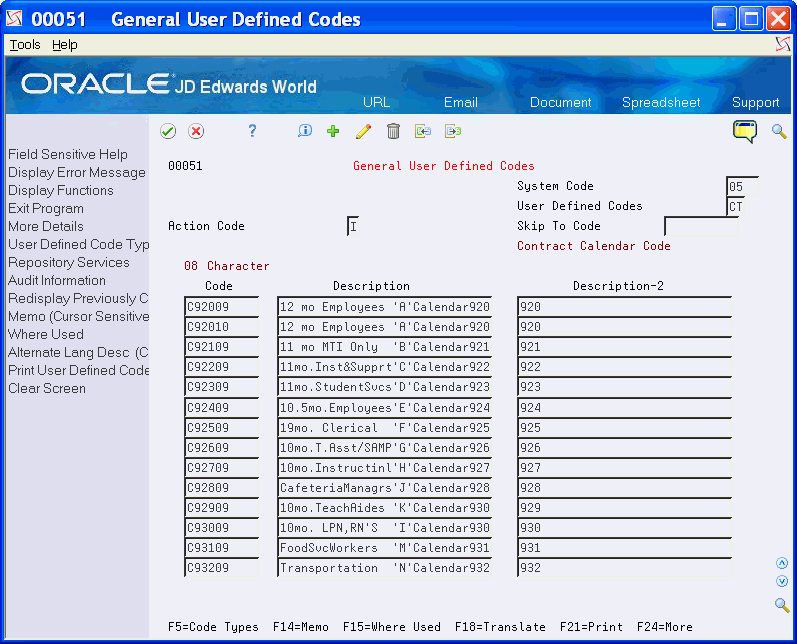This screenshot has height=644, width=797.
Task: Click the Inquire info icon in toolbar
Action: (x=304, y=131)
